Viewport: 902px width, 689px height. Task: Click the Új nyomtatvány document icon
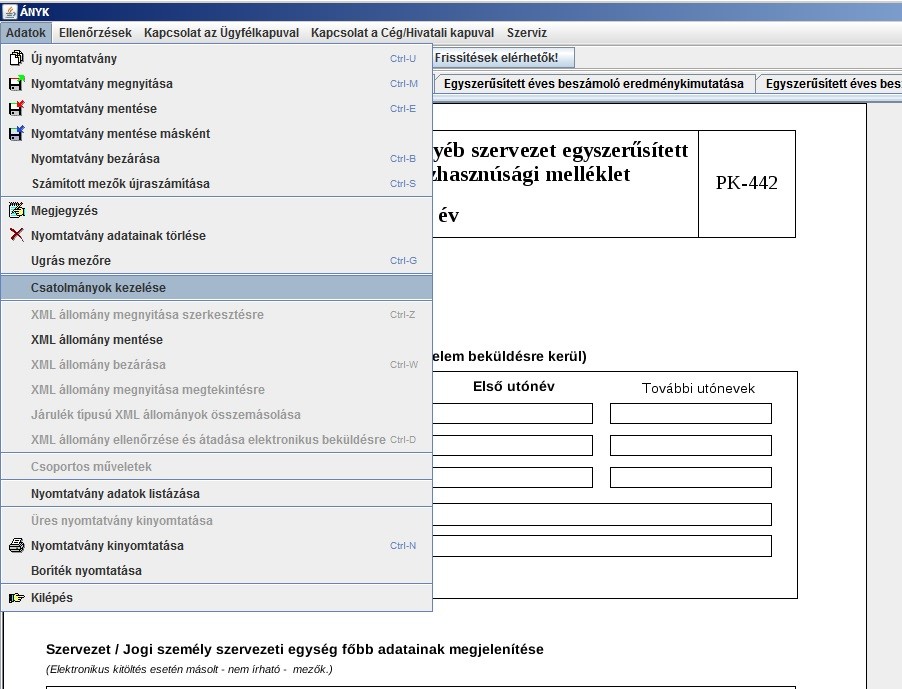click(x=17, y=58)
